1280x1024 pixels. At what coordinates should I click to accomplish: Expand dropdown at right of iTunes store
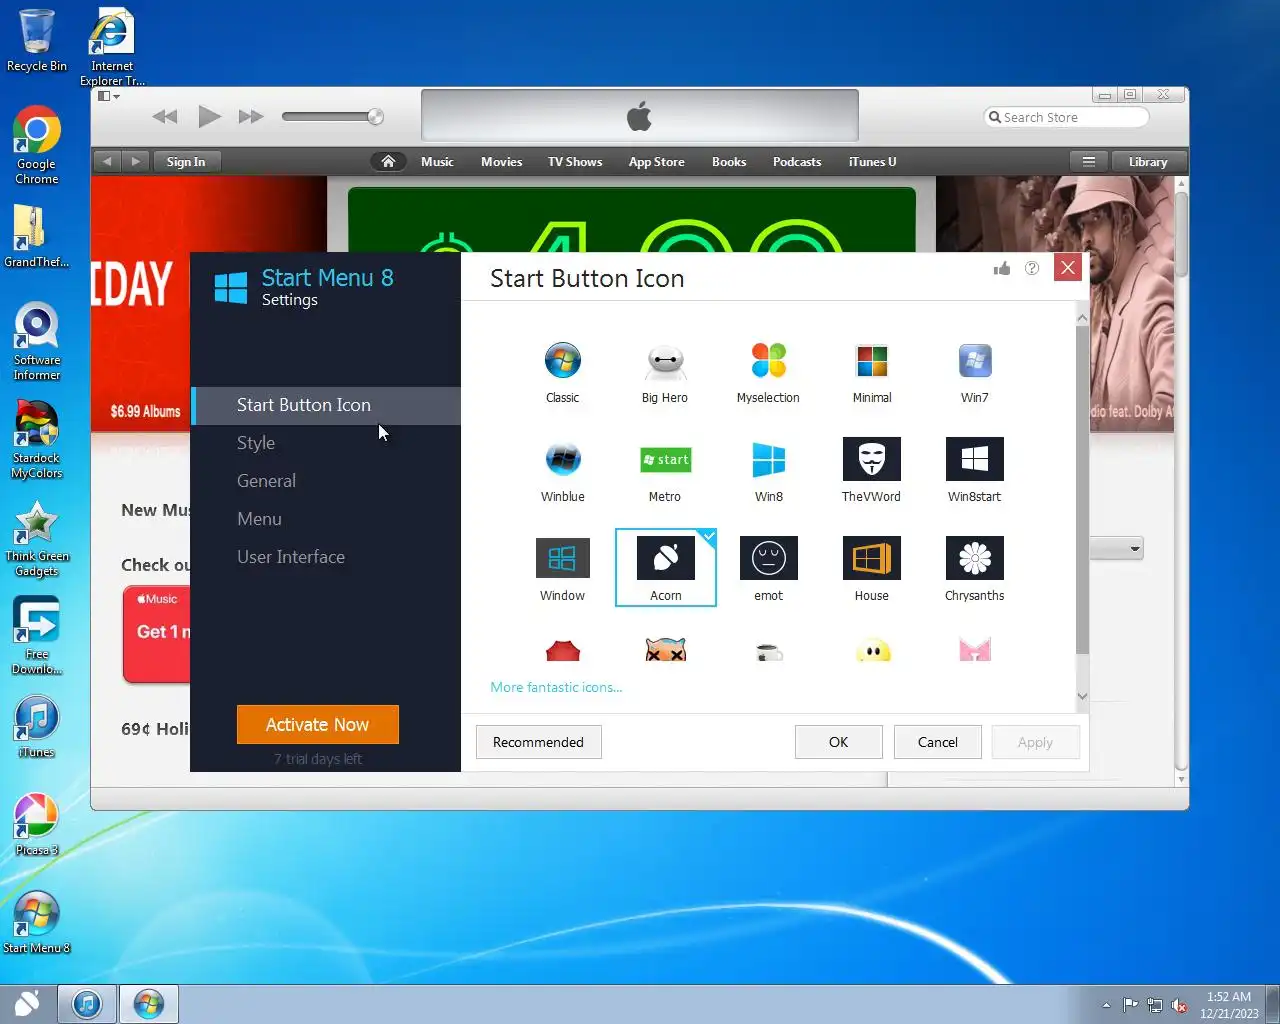1134,548
